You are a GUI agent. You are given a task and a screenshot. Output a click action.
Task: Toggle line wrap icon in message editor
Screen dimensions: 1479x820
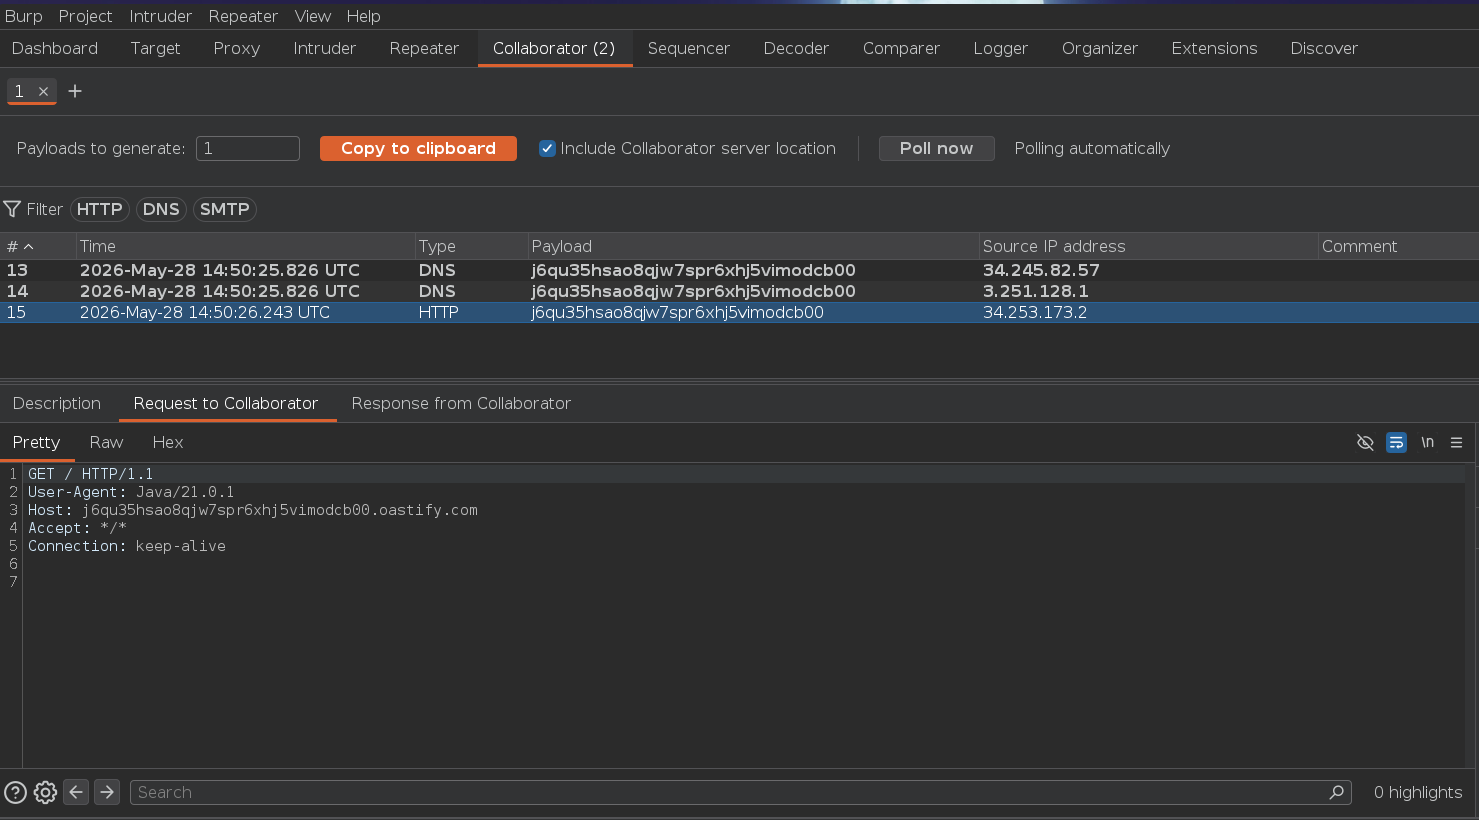pos(1396,442)
